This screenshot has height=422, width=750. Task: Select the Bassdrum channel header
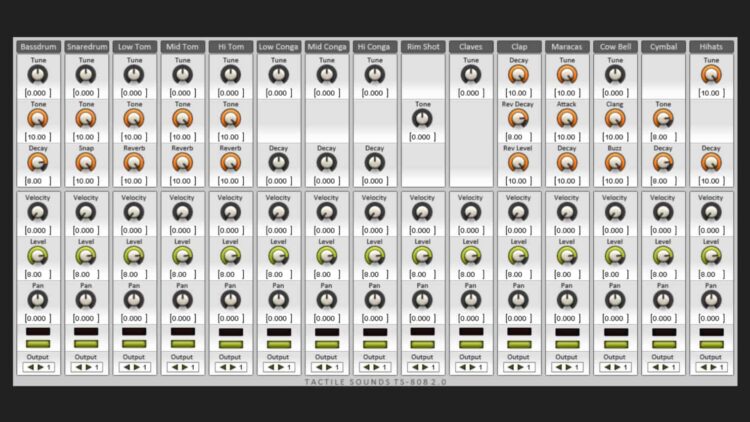pos(38,46)
